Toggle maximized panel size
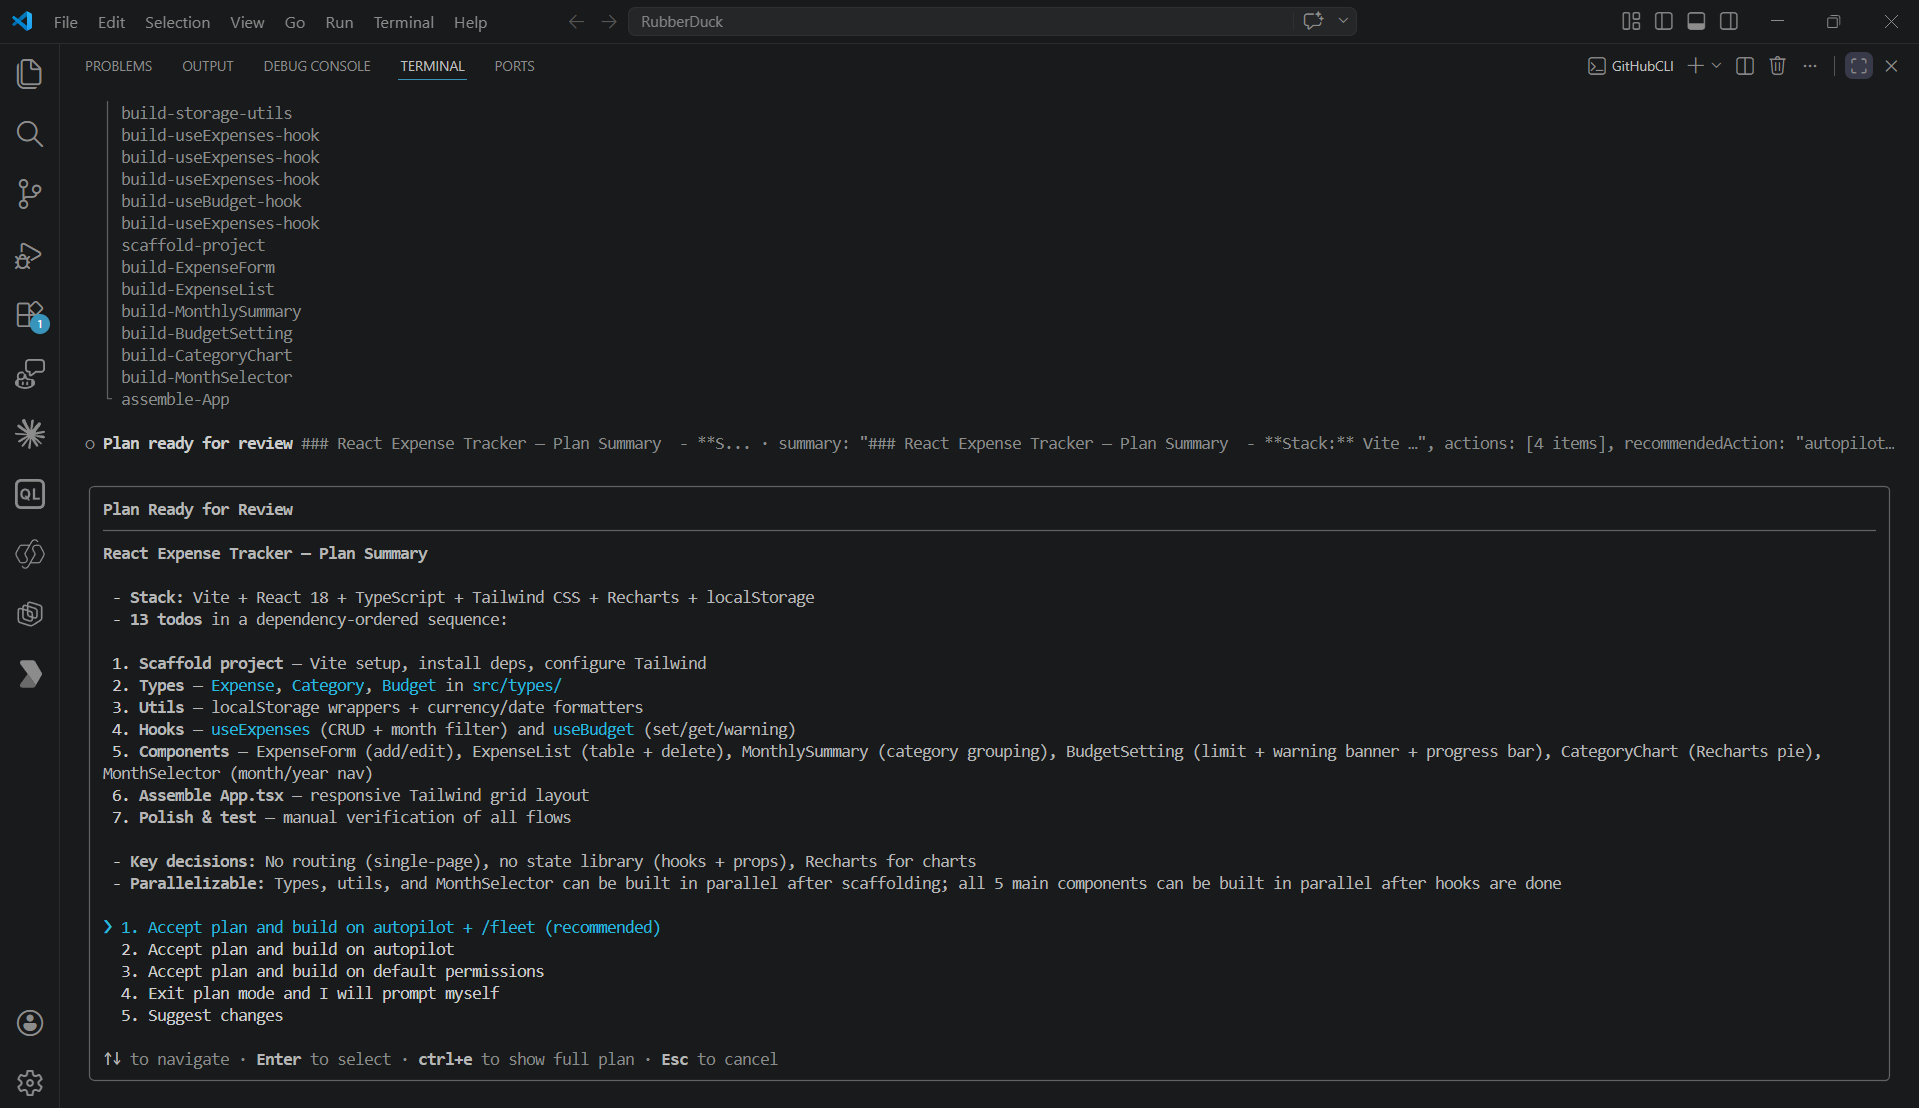1919x1108 pixels. pos(1858,66)
